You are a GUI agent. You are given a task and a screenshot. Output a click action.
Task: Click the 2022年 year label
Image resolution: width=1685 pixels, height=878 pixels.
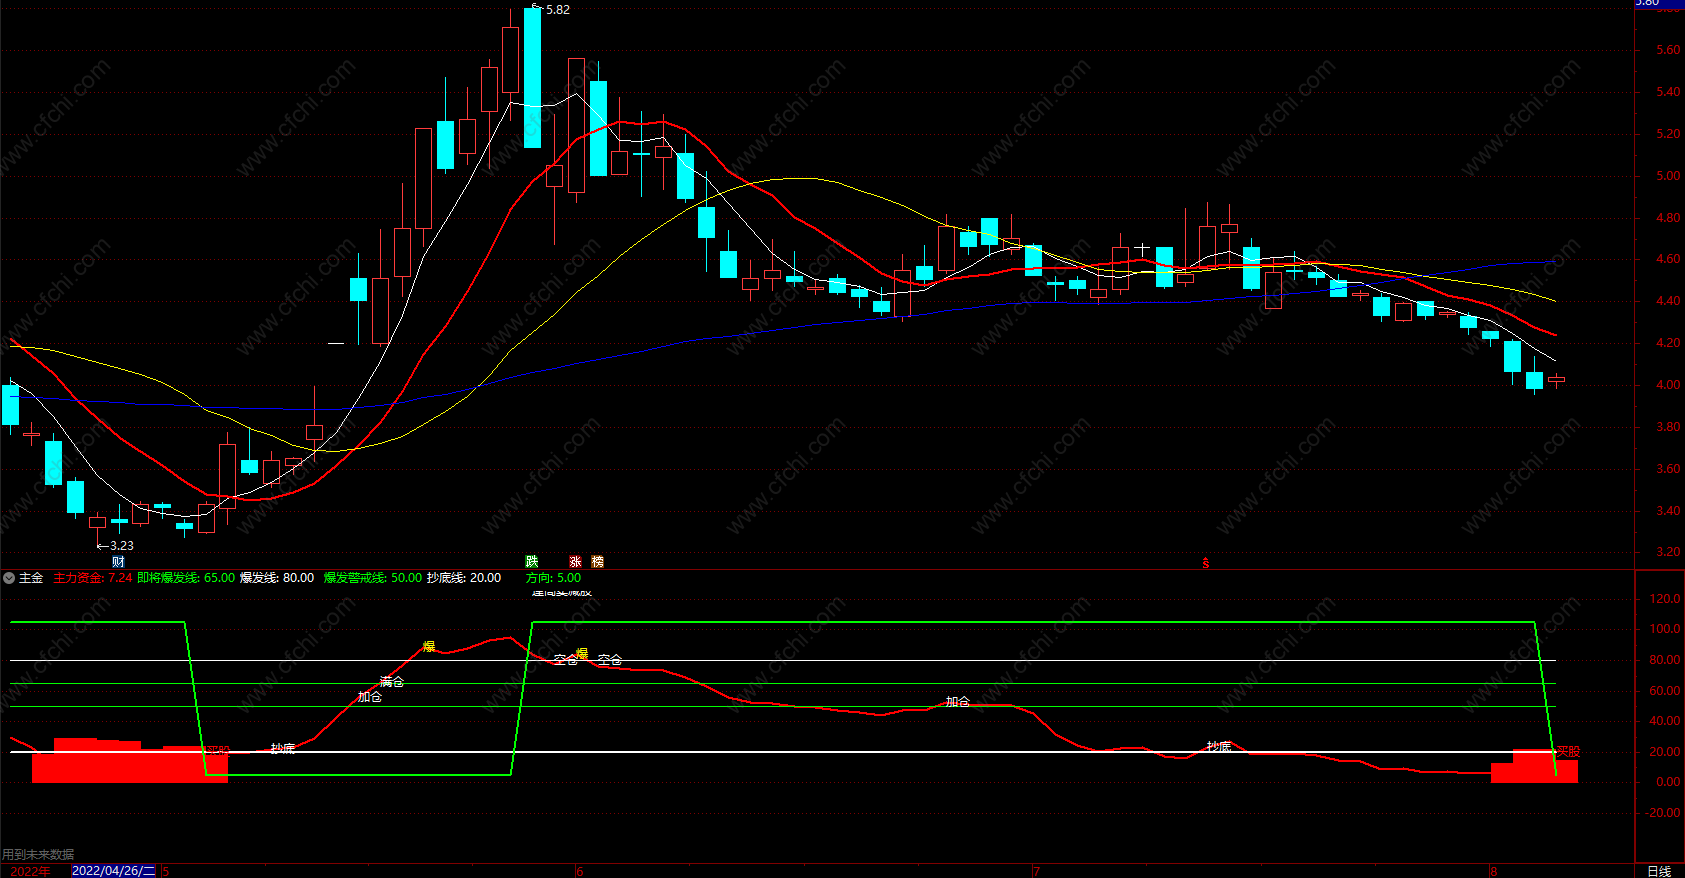point(30,871)
